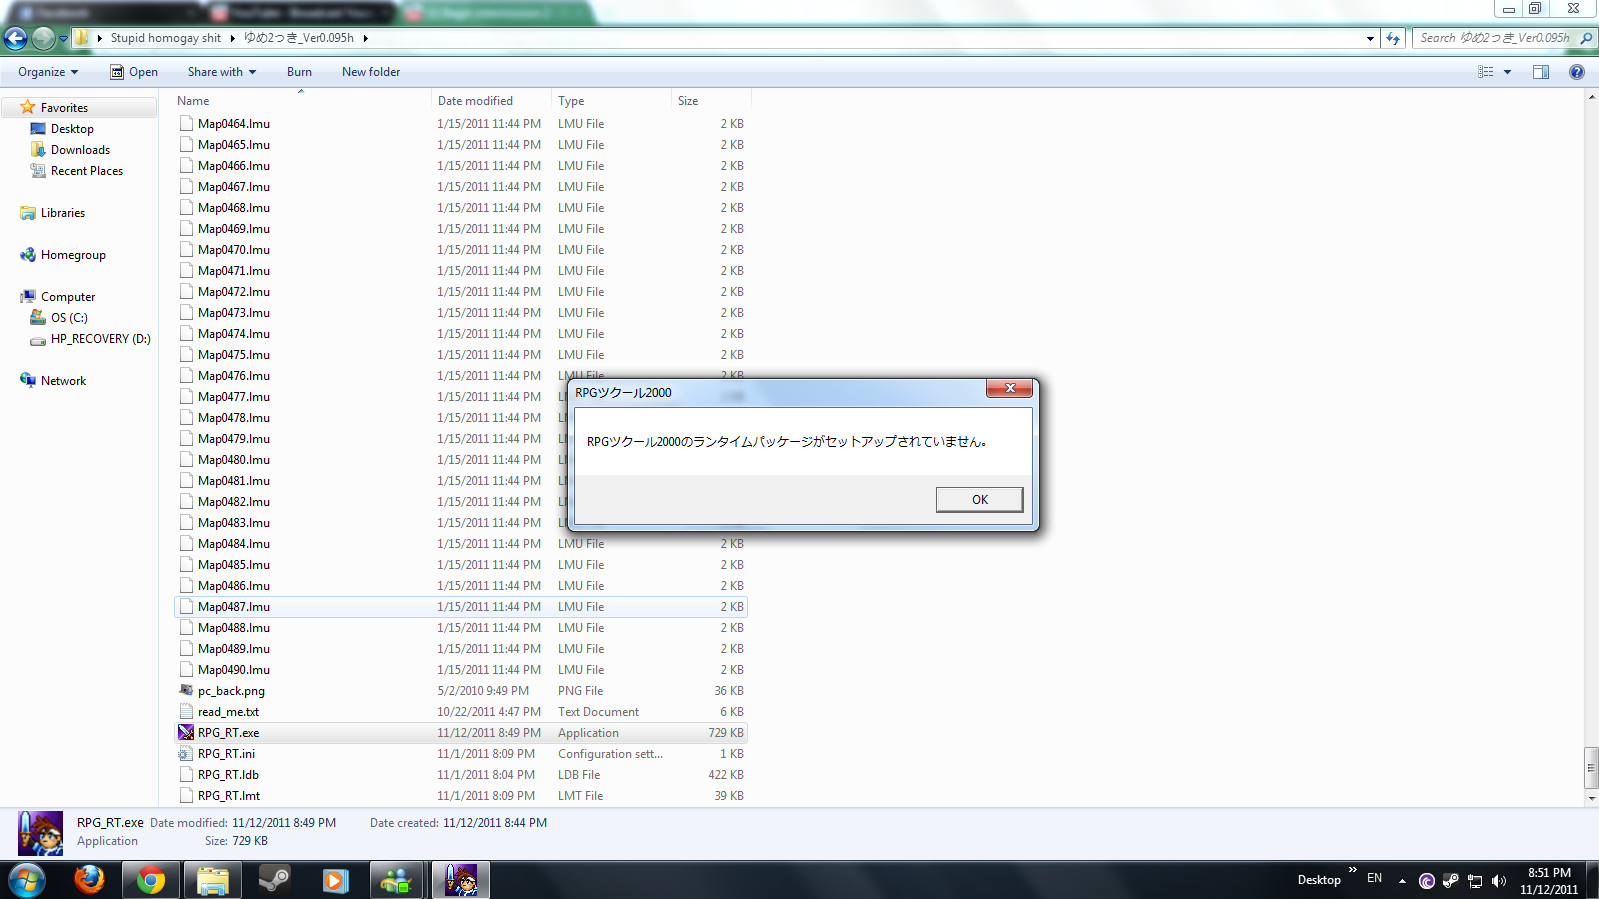The width and height of the screenshot is (1599, 899).
Task: Click New folder in the toolbar
Action: [371, 72]
